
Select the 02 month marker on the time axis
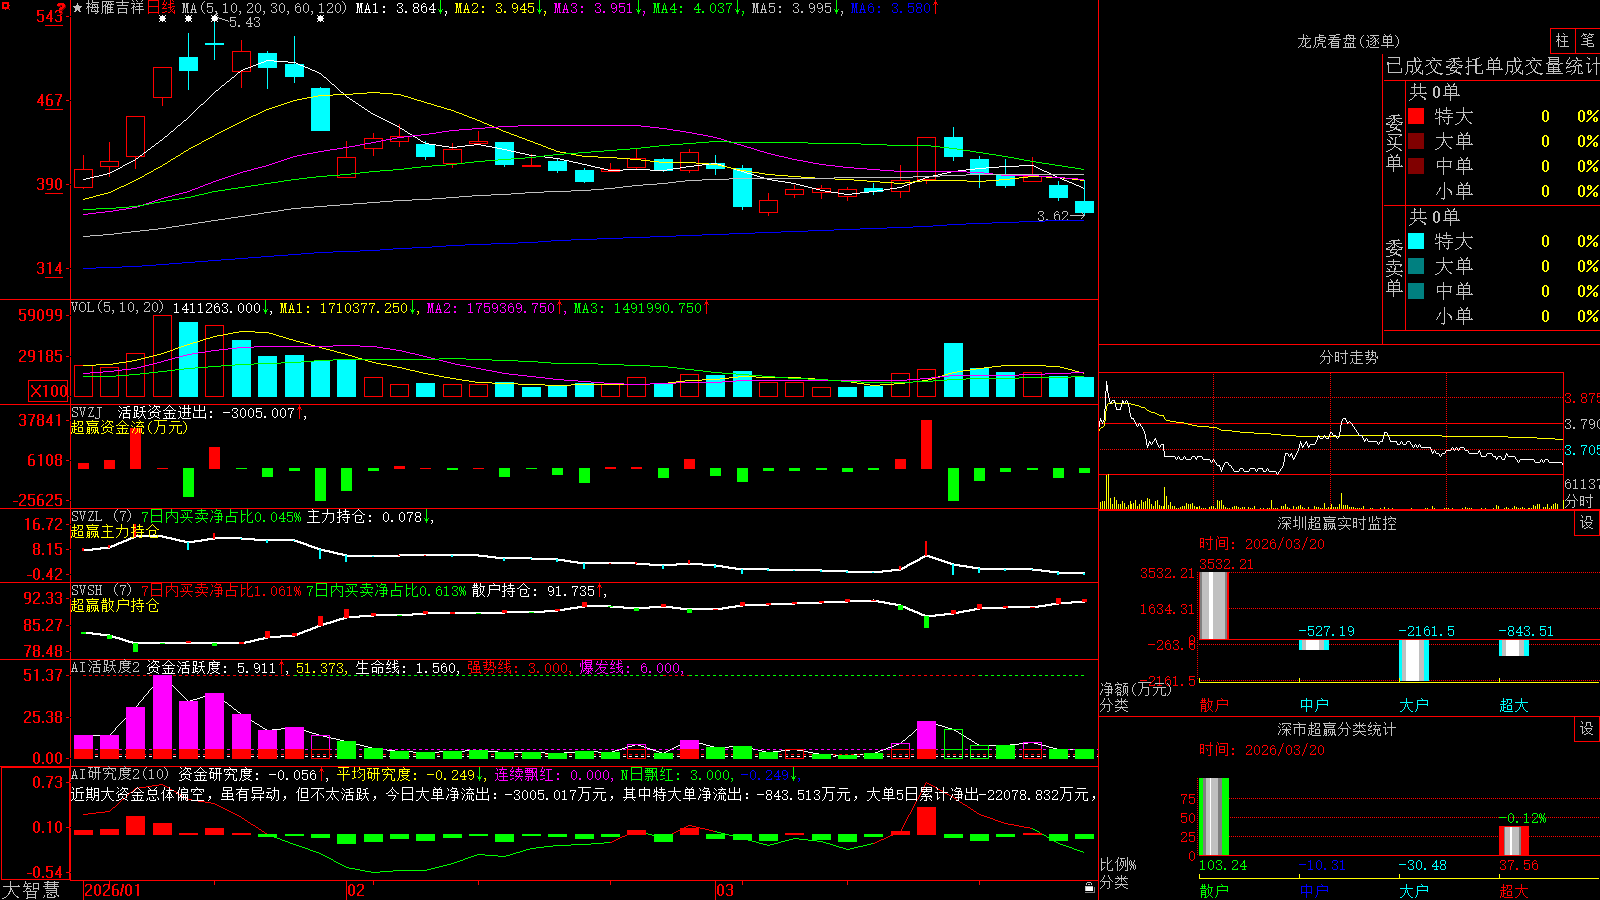point(355,890)
